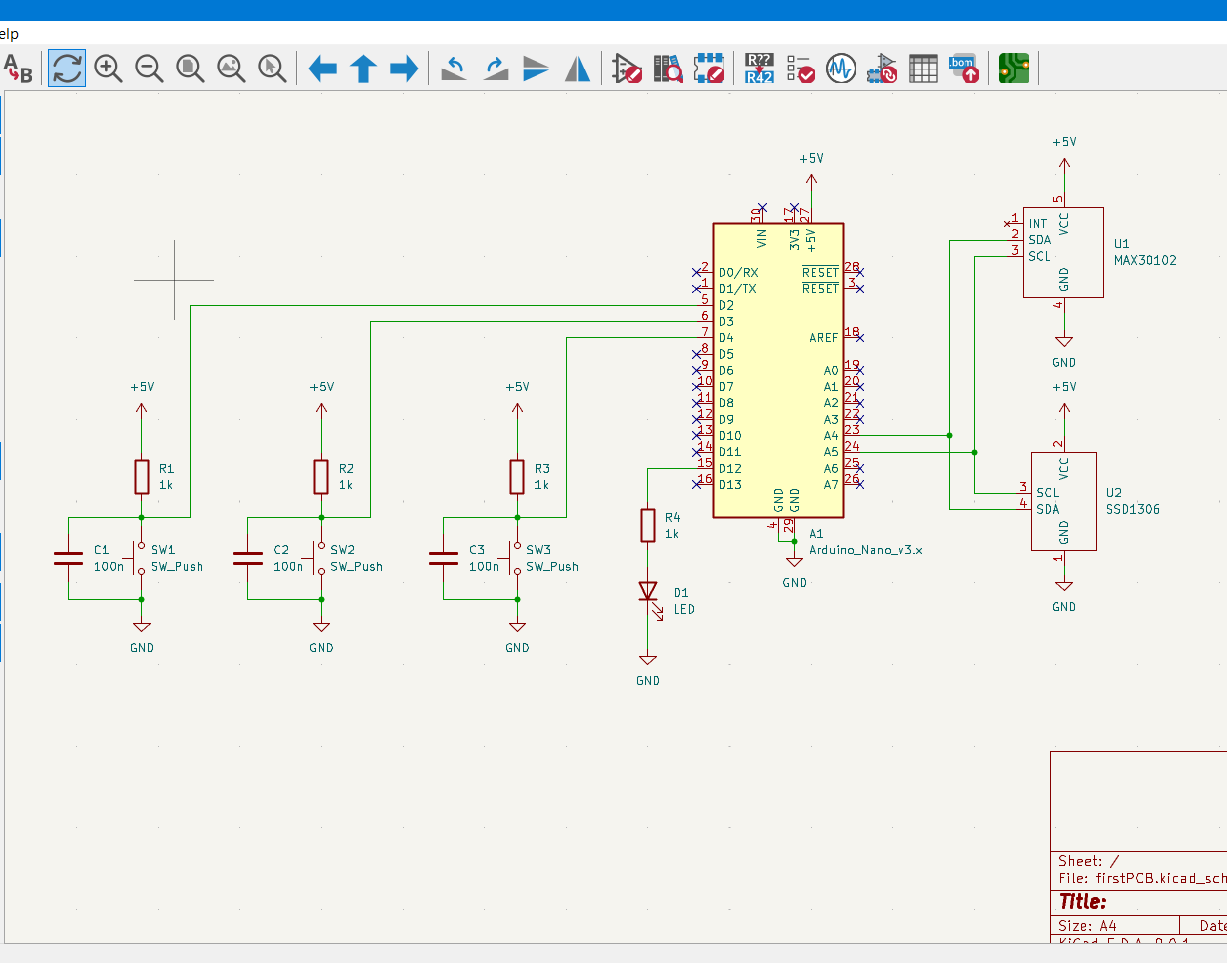Open Assign Footprints tool
The width and height of the screenshot is (1227, 963).
(x=882, y=69)
